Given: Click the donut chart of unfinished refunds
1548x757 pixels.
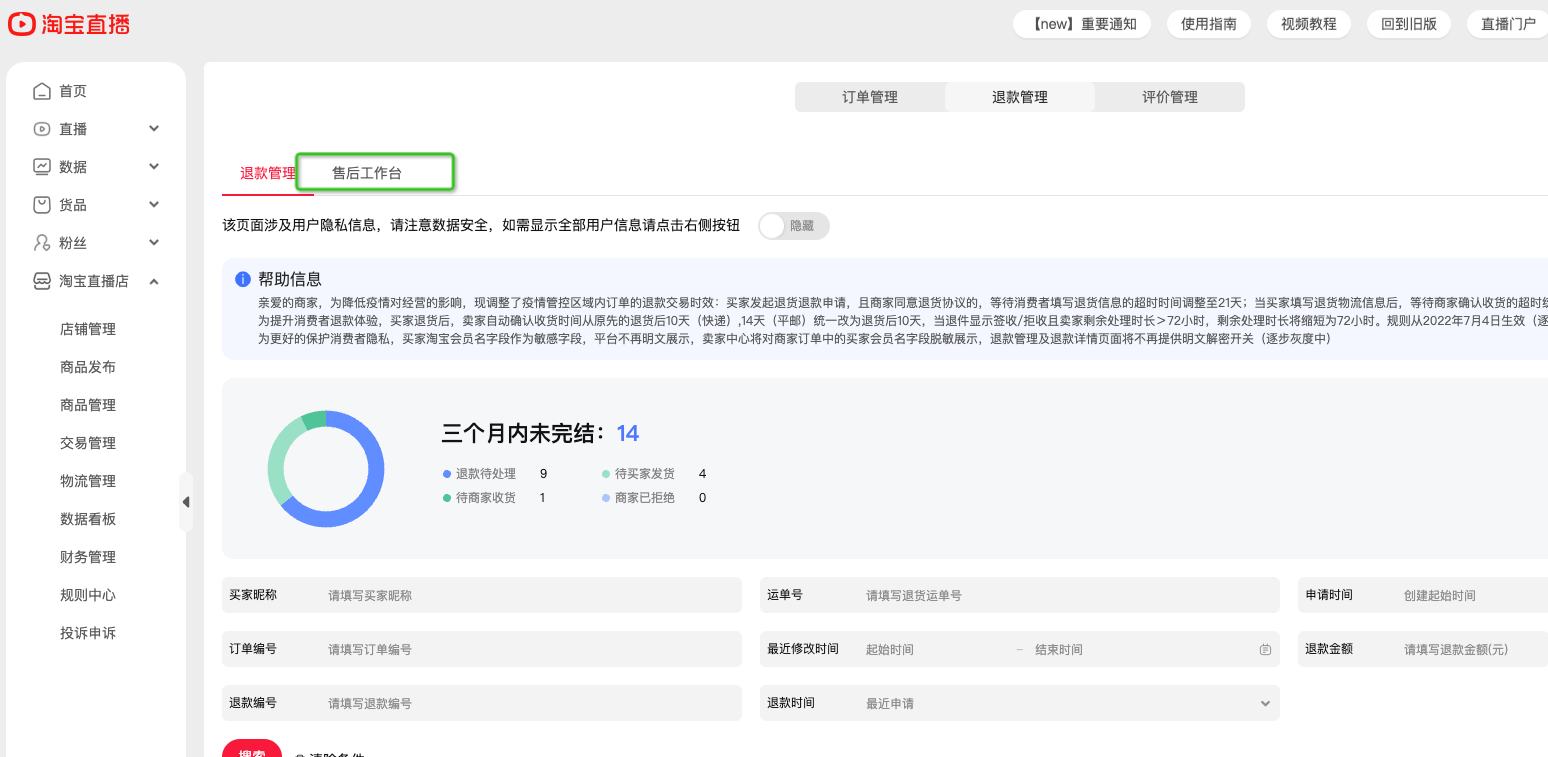Looking at the screenshot, I should click(326, 469).
